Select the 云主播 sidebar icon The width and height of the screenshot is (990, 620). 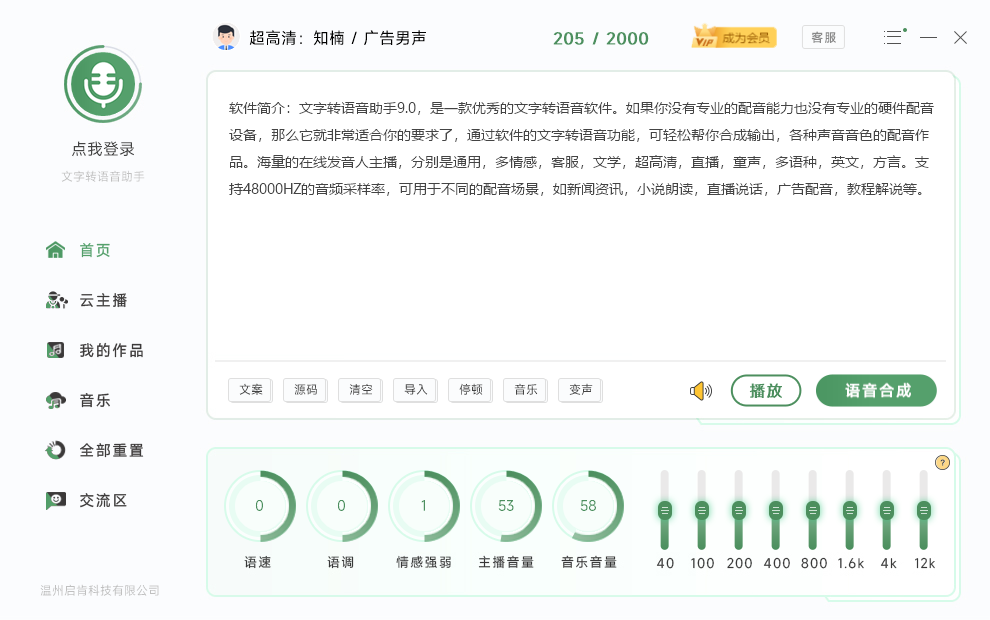(57, 300)
